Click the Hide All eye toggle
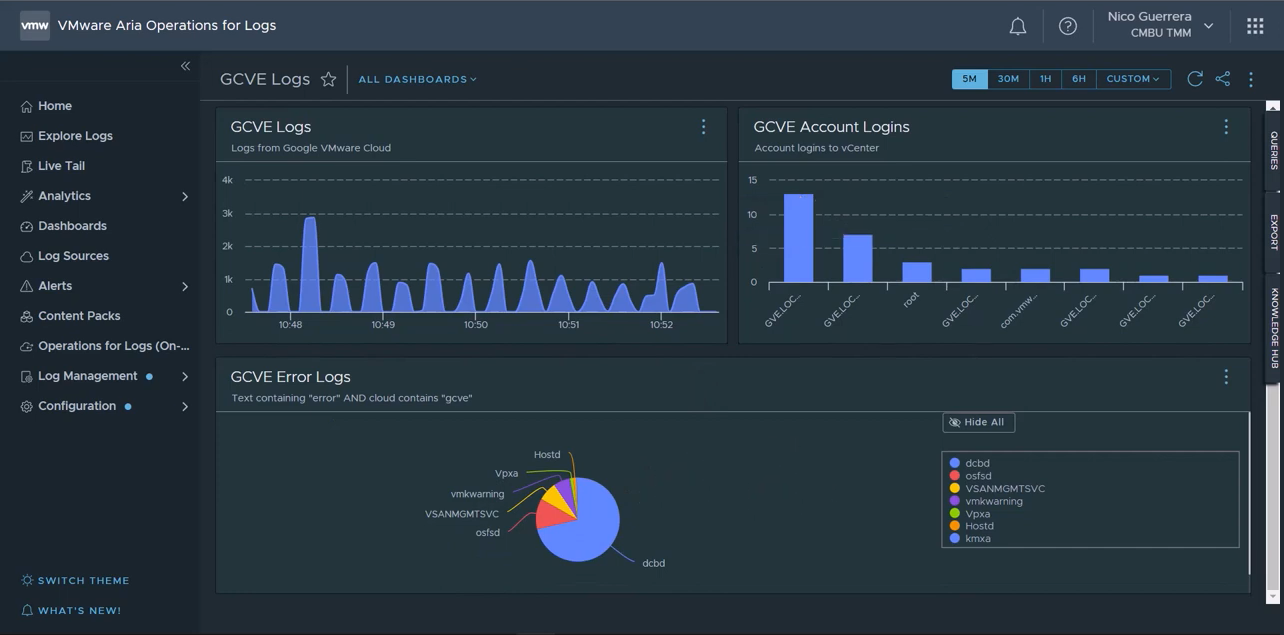The width and height of the screenshot is (1284, 635). pyautogui.click(x=979, y=422)
